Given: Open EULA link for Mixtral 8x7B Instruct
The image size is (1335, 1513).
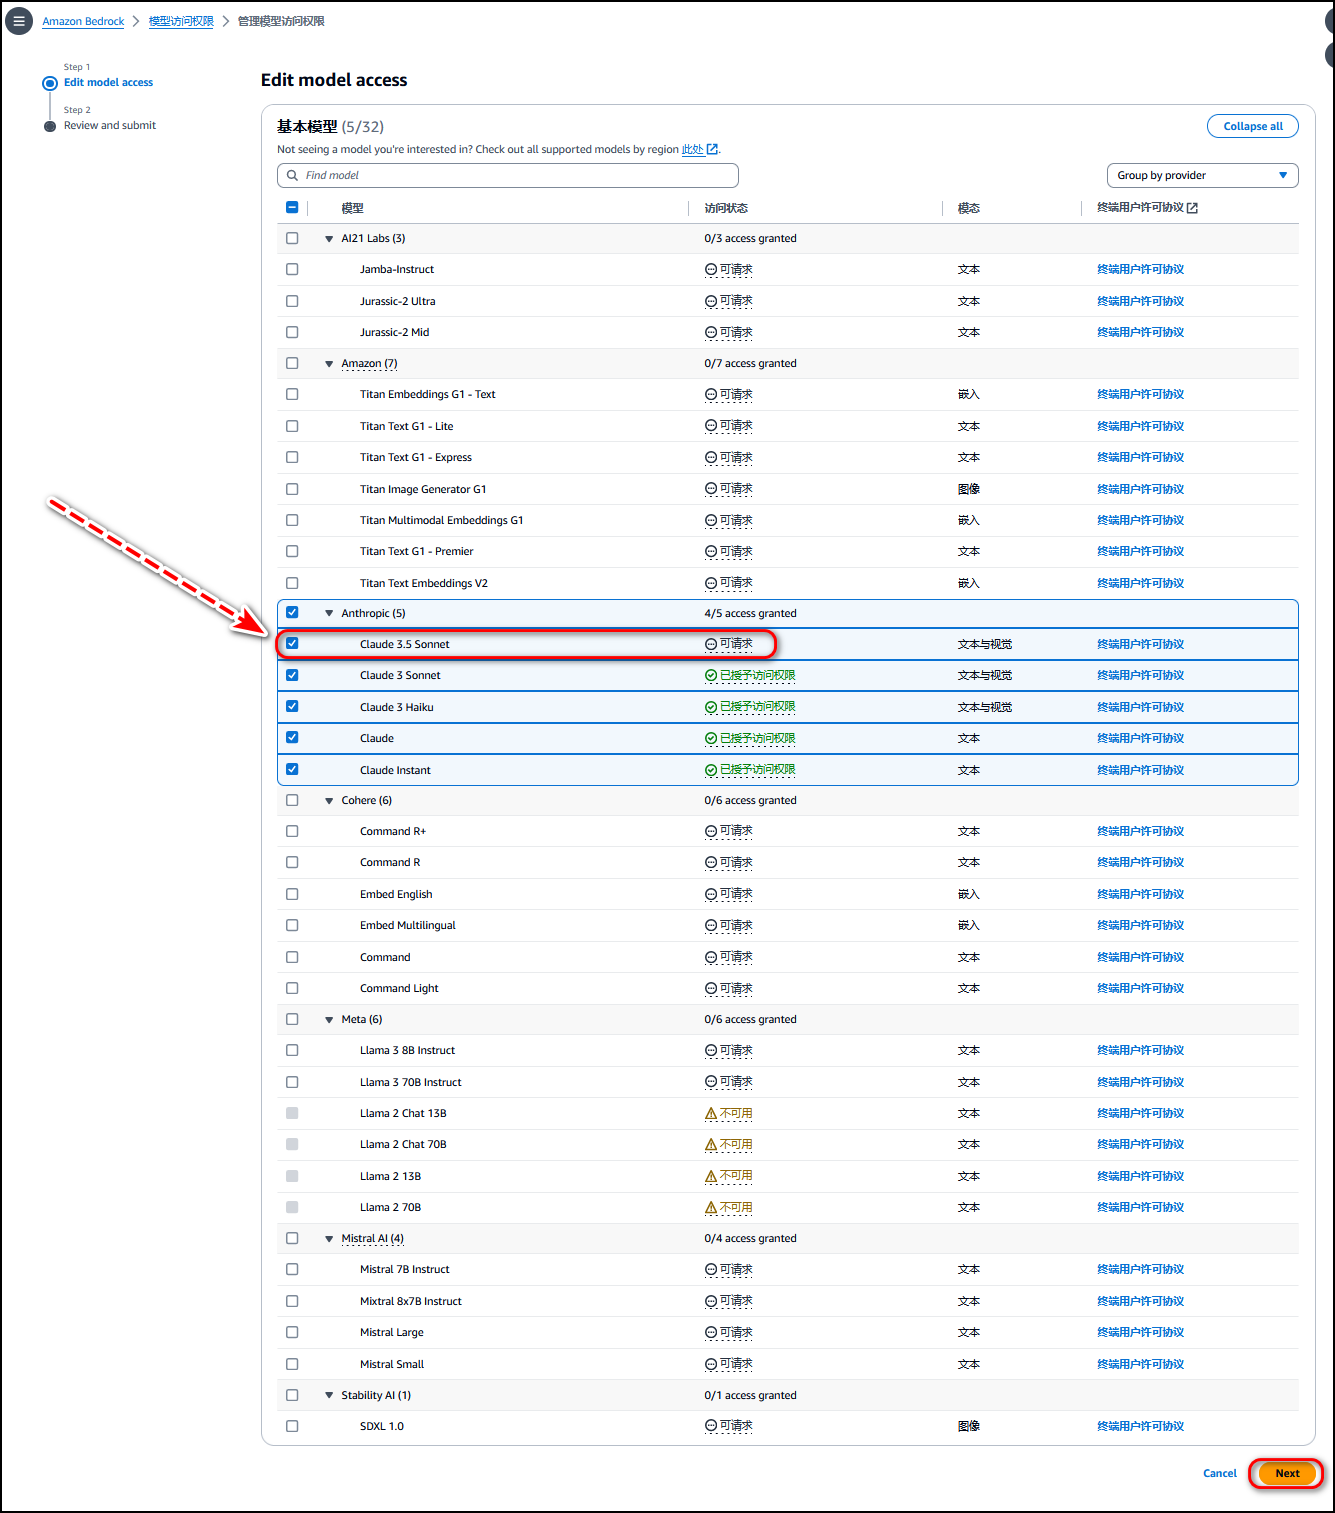Looking at the screenshot, I should pyautogui.click(x=1140, y=1301).
